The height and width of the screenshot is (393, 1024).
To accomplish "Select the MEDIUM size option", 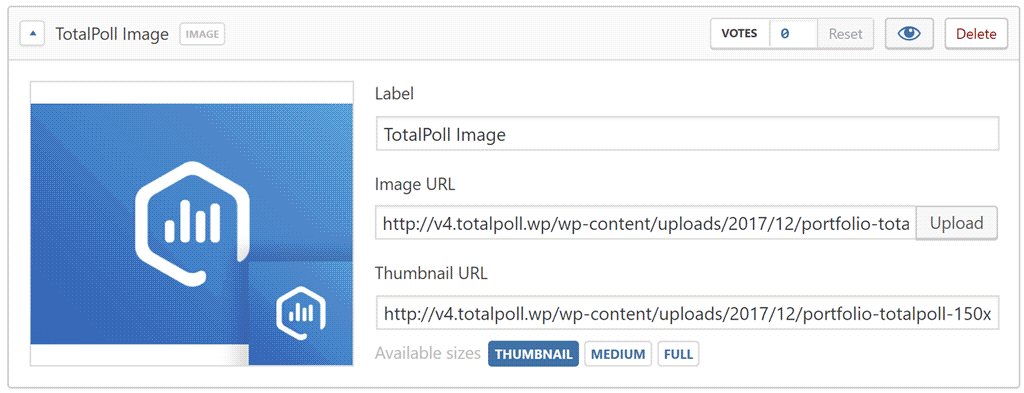I will (x=618, y=354).
